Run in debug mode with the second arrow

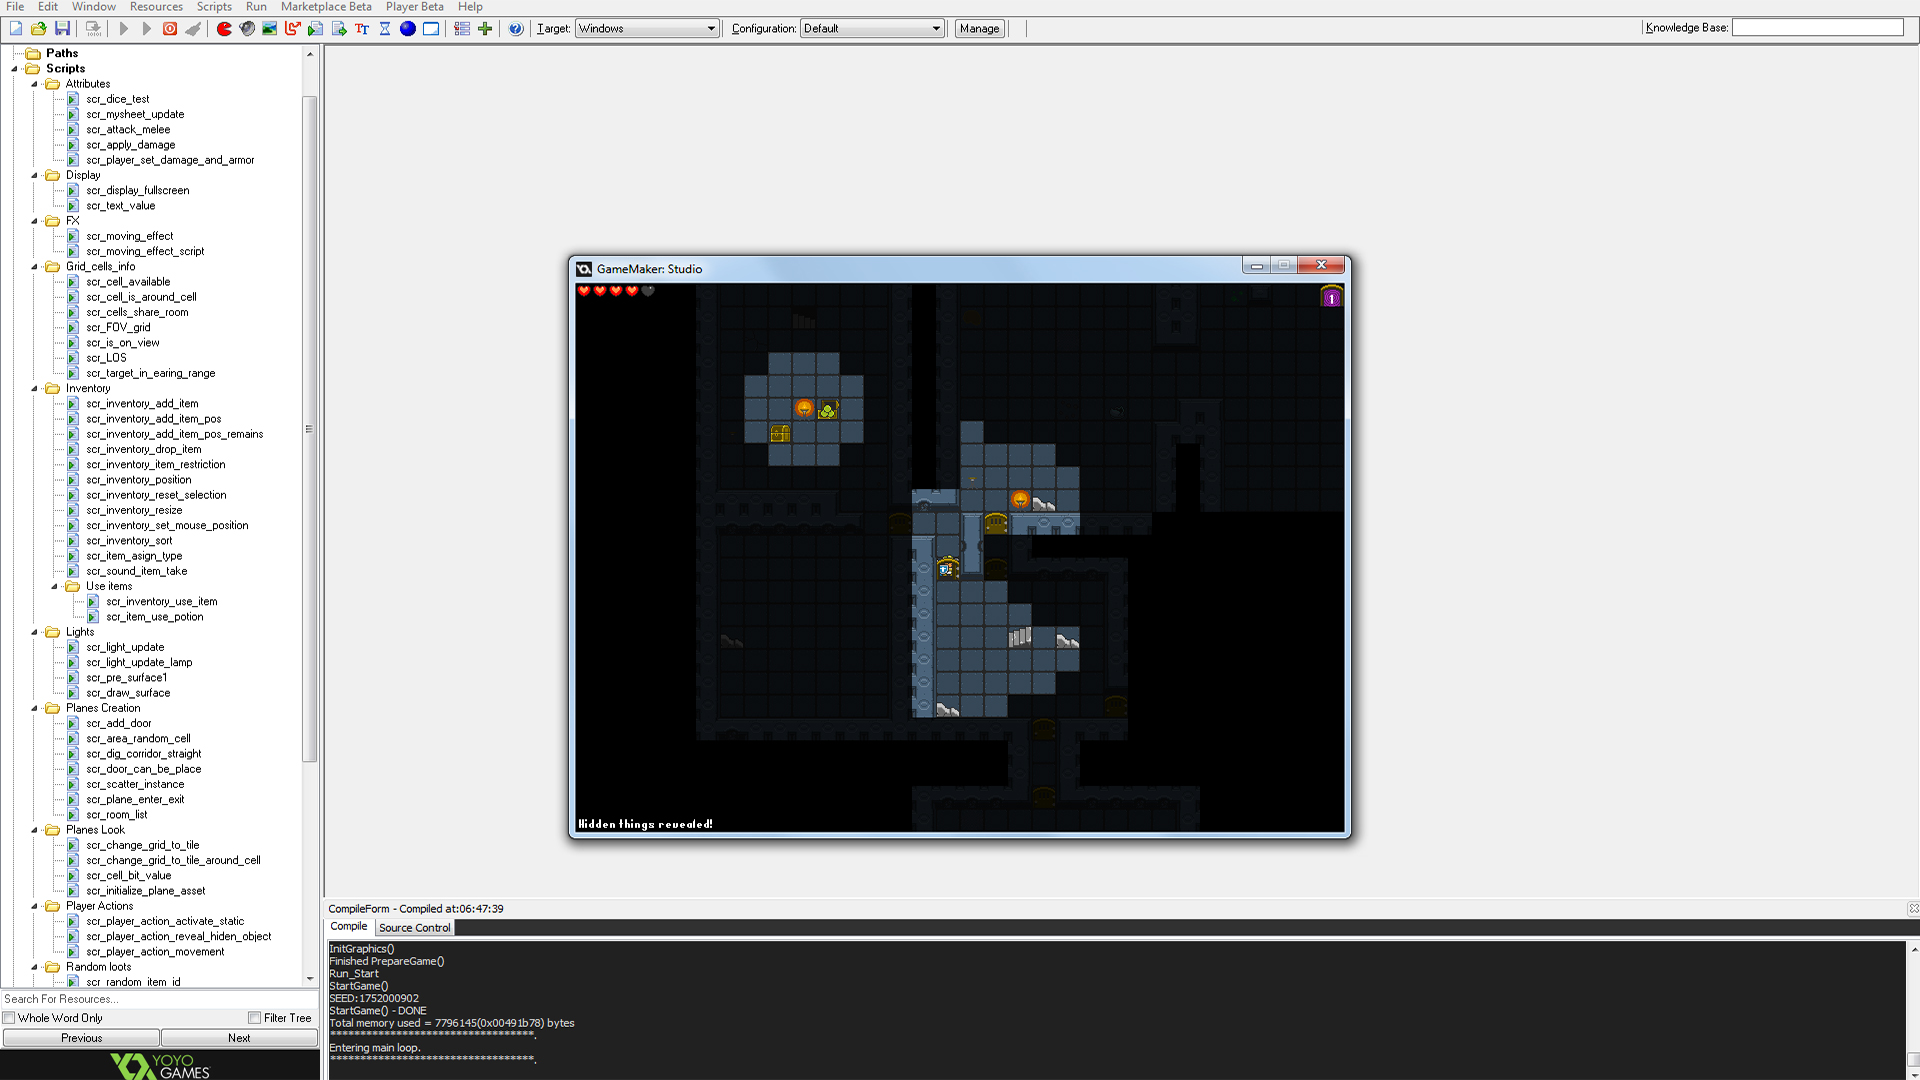[x=146, y=28]
